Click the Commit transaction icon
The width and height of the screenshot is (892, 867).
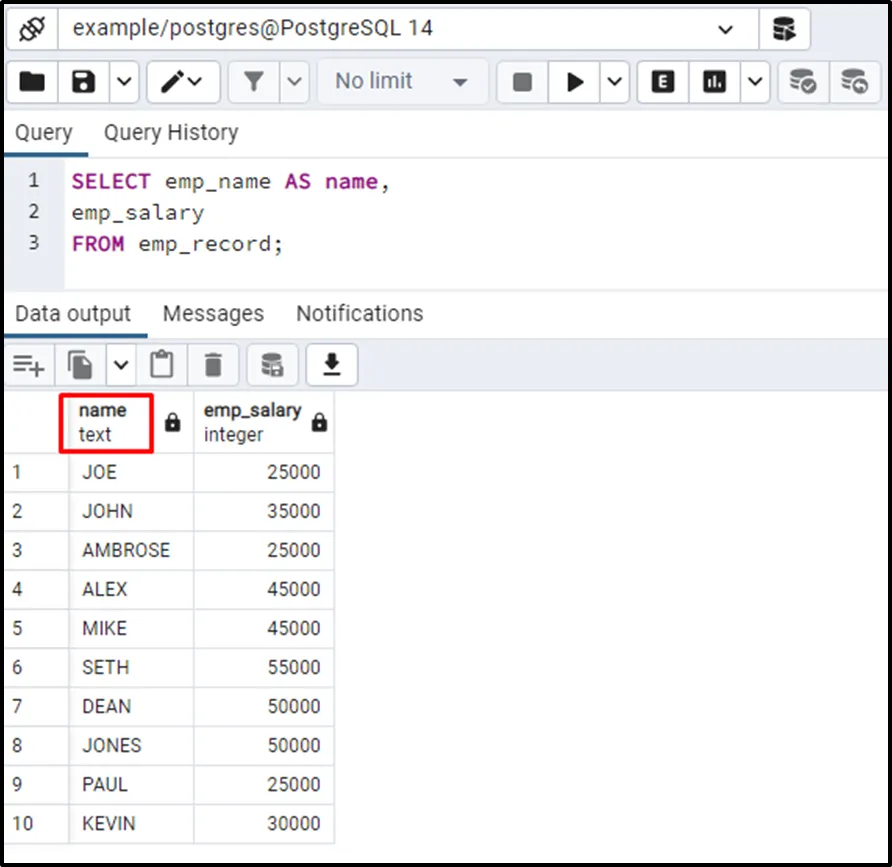click(802, 82)
